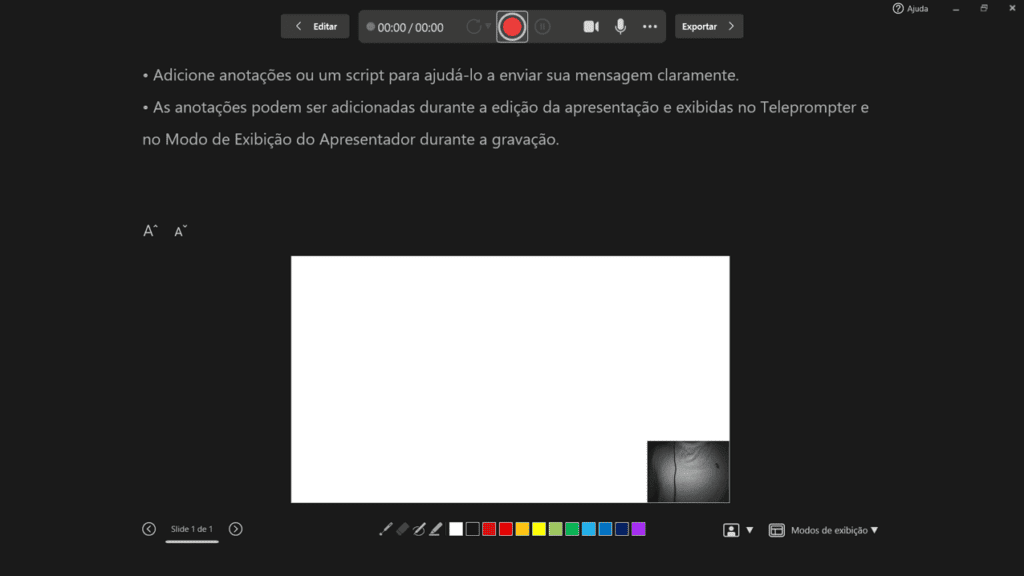Restore down the recording window
Image resolution: width=1024 pixels, height=576 pixels.
click(984, 8)
